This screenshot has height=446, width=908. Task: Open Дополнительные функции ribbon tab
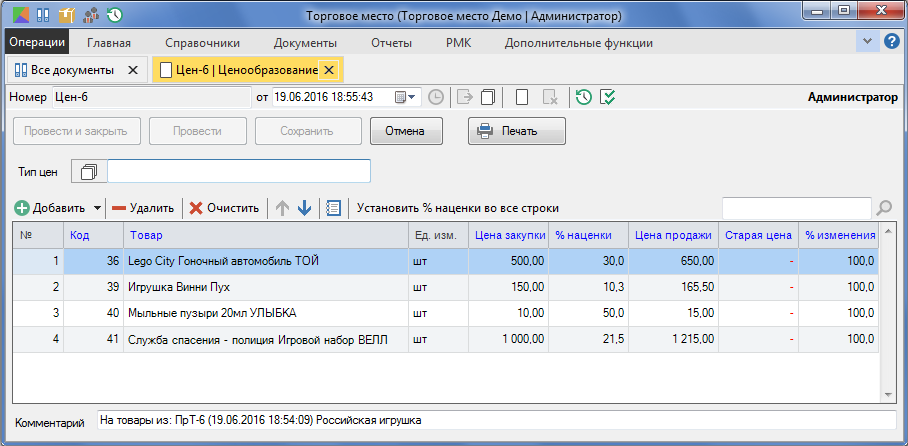coord(579,43)
